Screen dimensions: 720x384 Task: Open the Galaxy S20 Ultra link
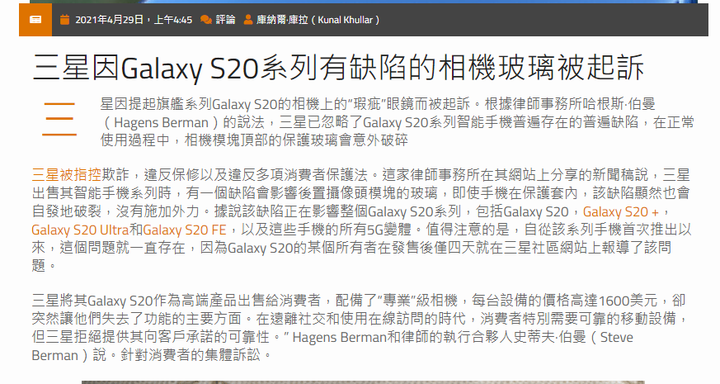80,230
